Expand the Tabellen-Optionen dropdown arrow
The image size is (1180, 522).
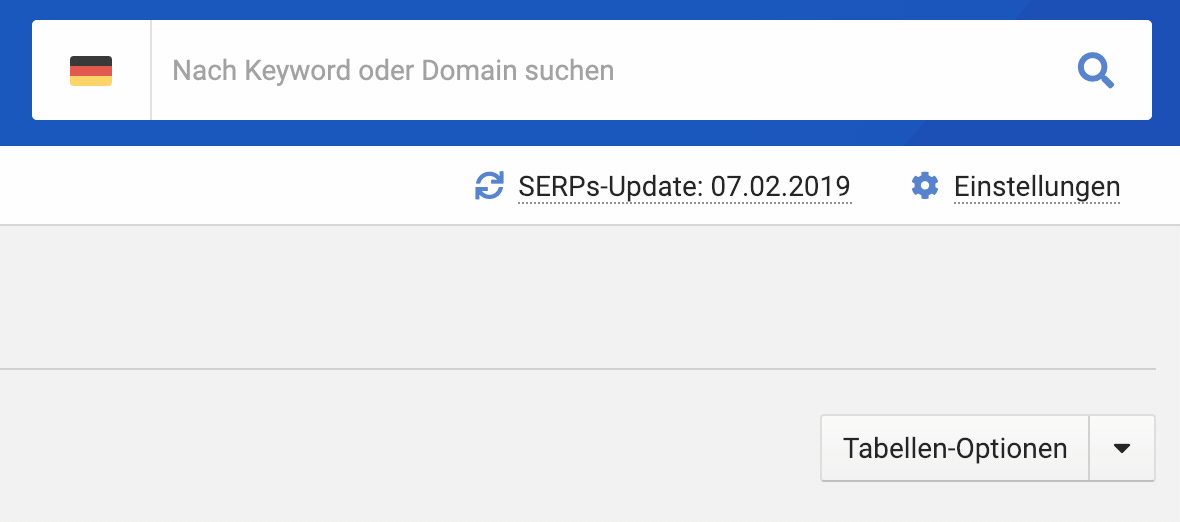(1121, 448)
